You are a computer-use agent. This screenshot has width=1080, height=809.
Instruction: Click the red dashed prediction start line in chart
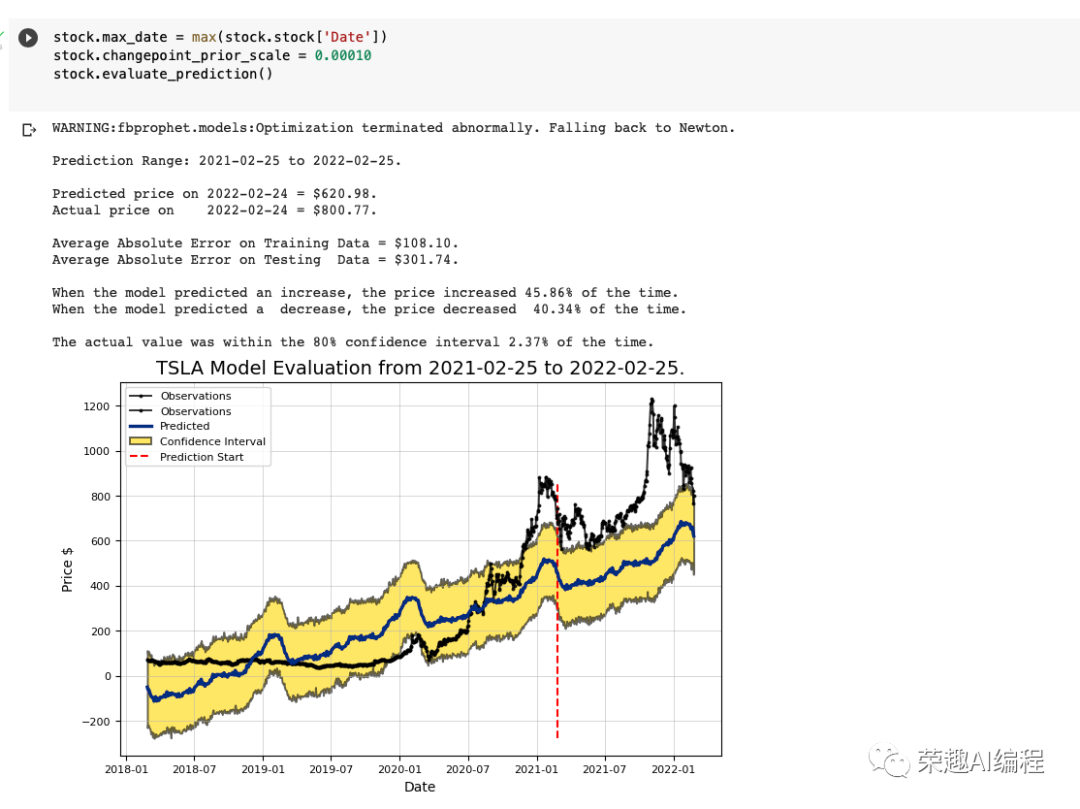point(557,611)
